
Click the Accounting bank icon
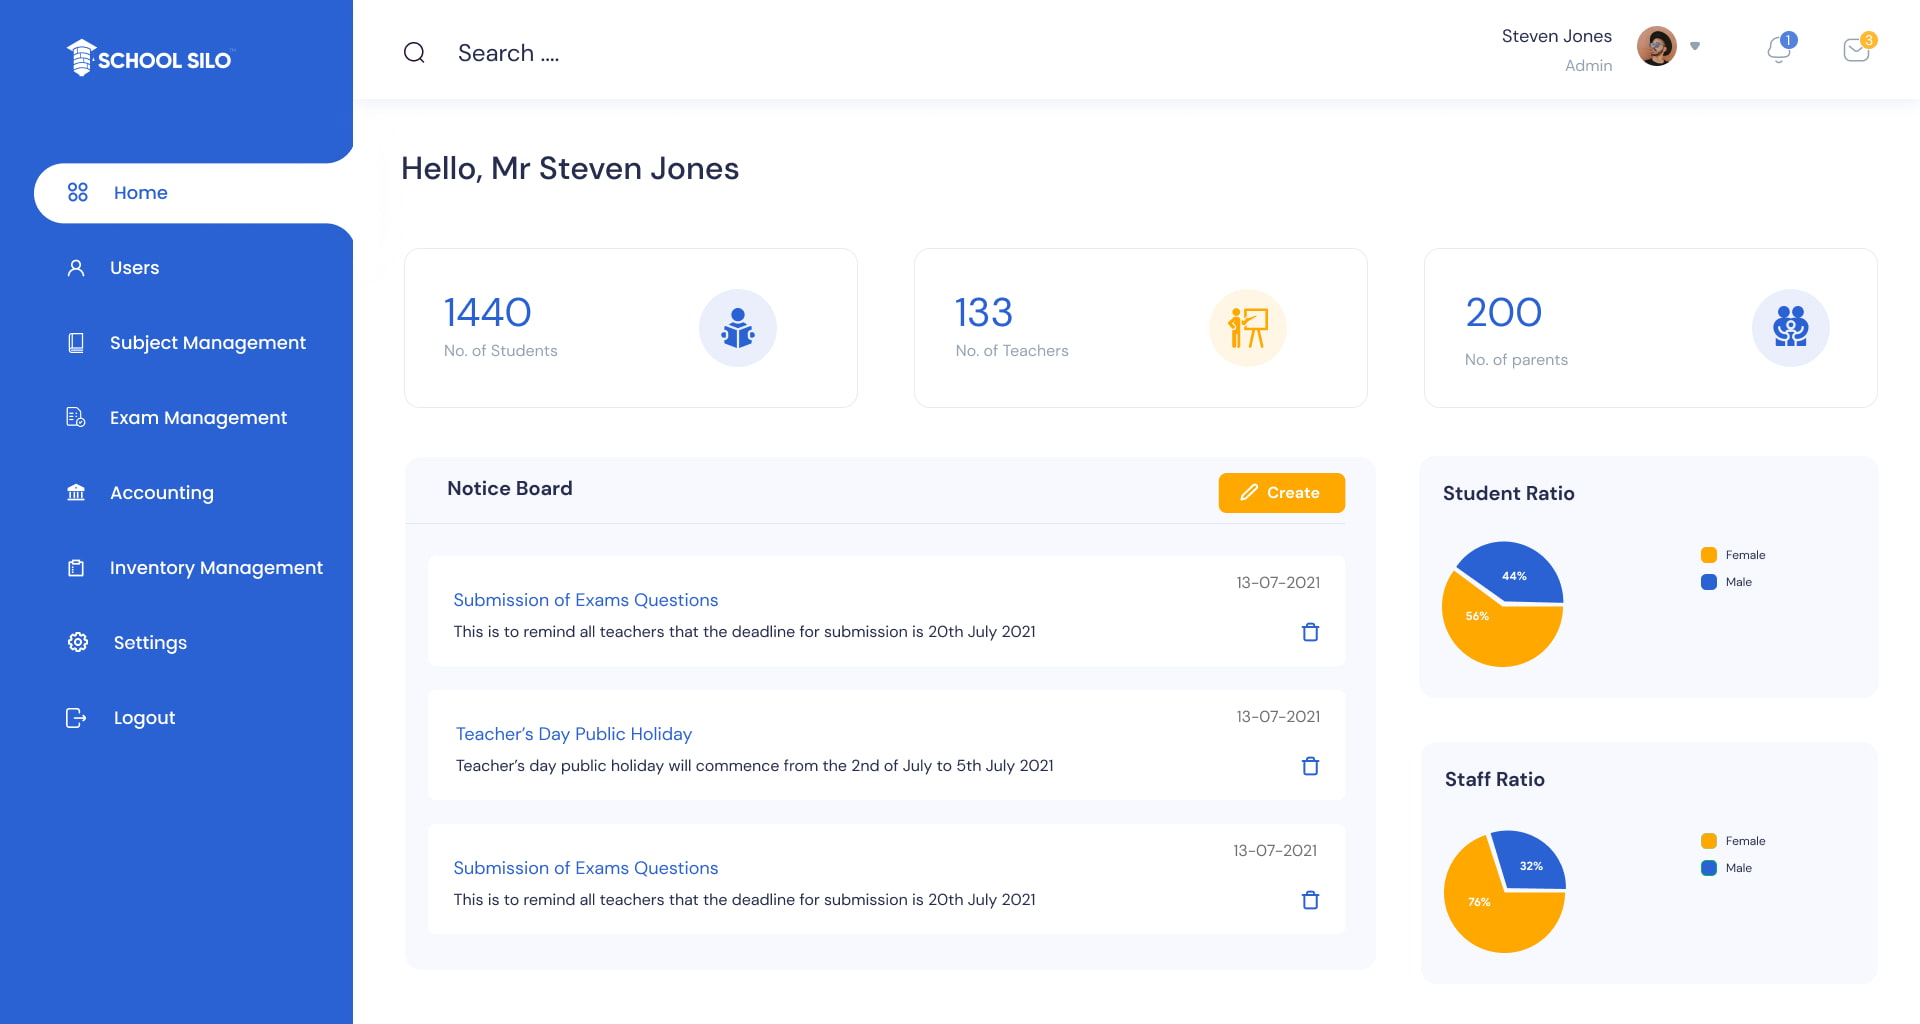pos(77,492)
